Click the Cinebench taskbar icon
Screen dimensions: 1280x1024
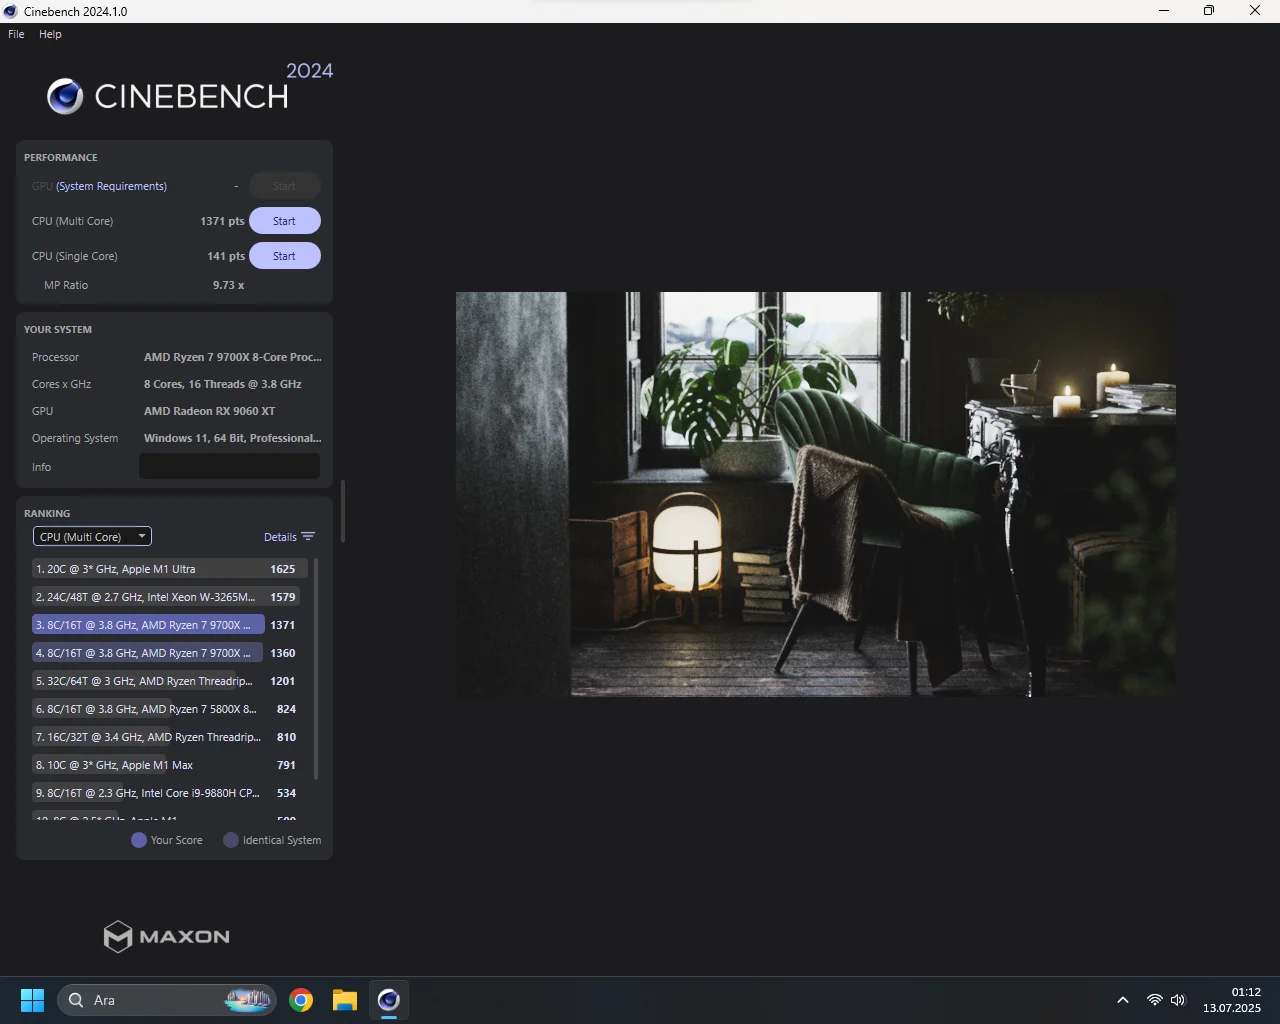[389, 1000]
